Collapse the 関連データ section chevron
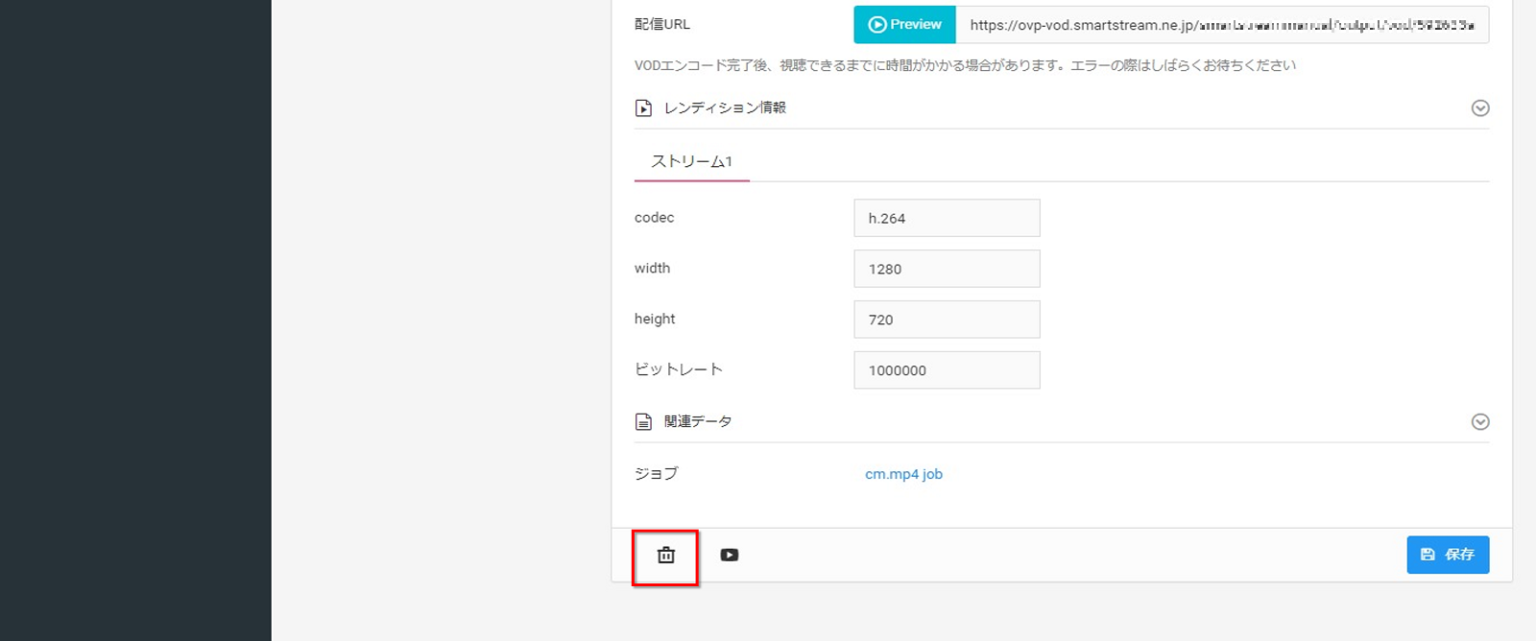 [1480, 422]
